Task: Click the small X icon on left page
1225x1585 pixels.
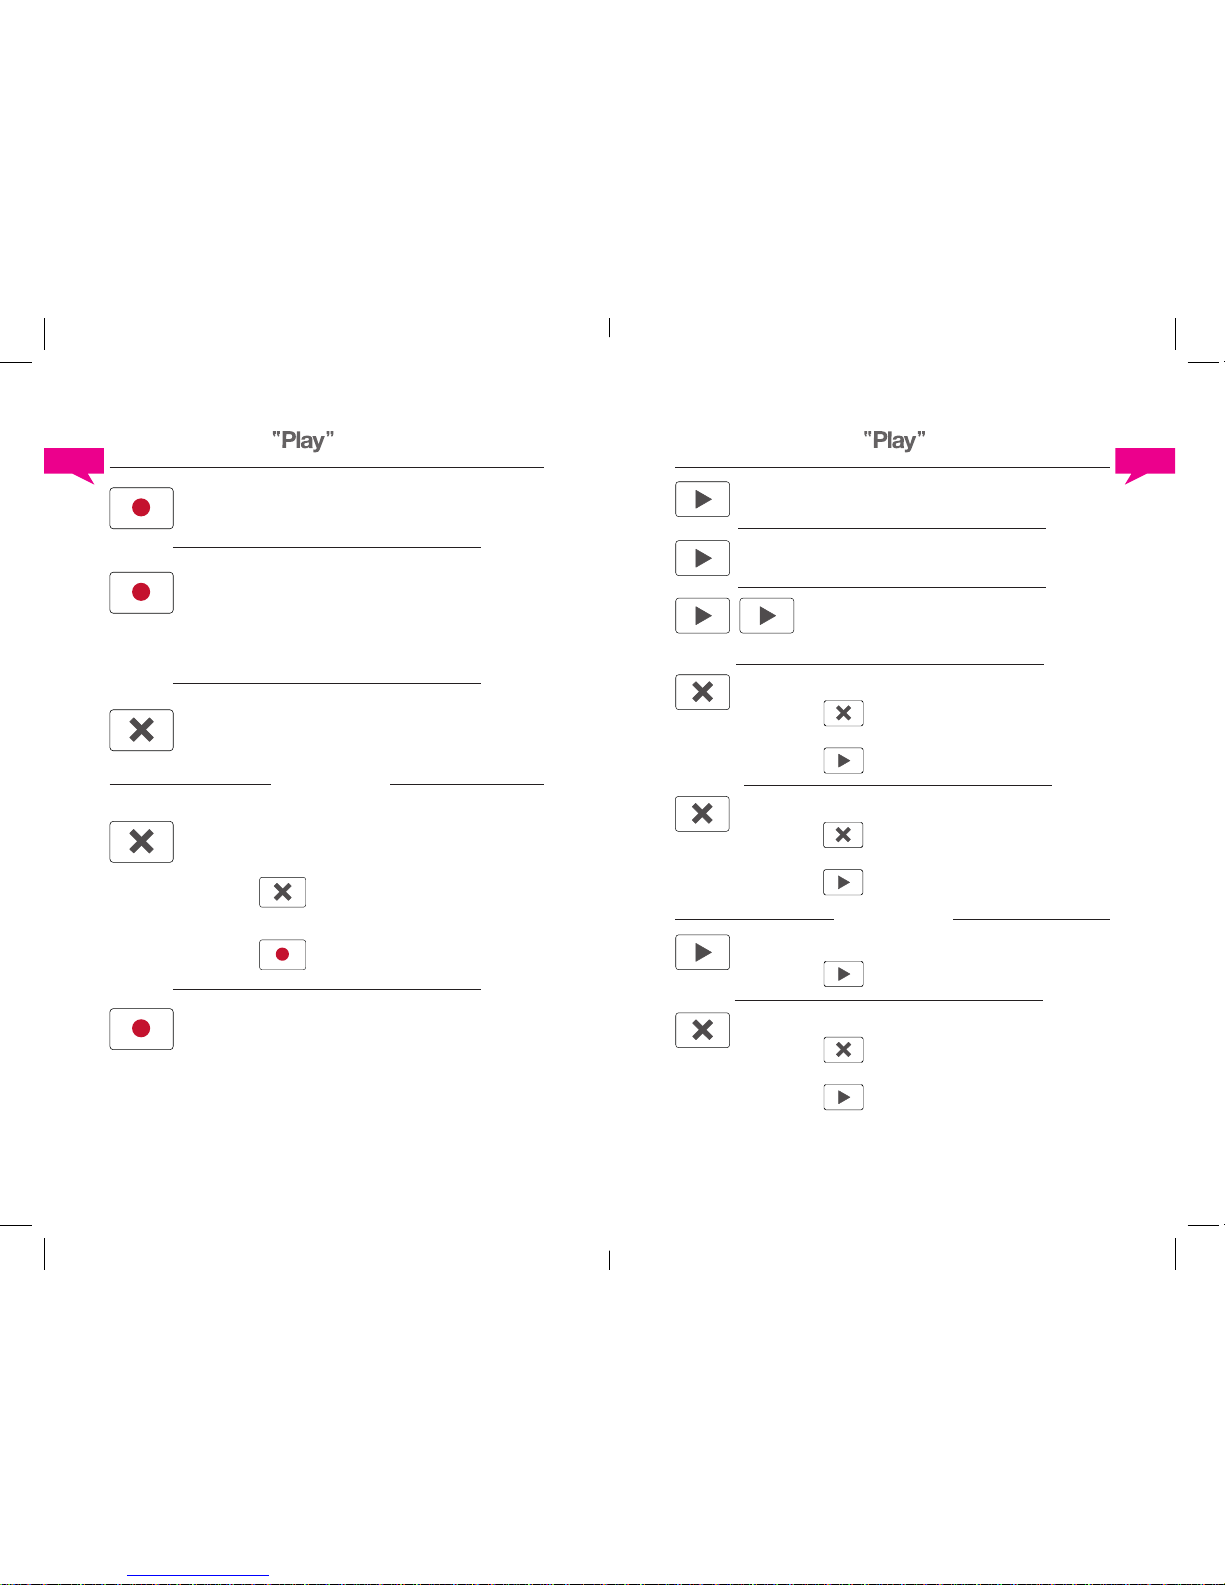Action: pos(282,892)
